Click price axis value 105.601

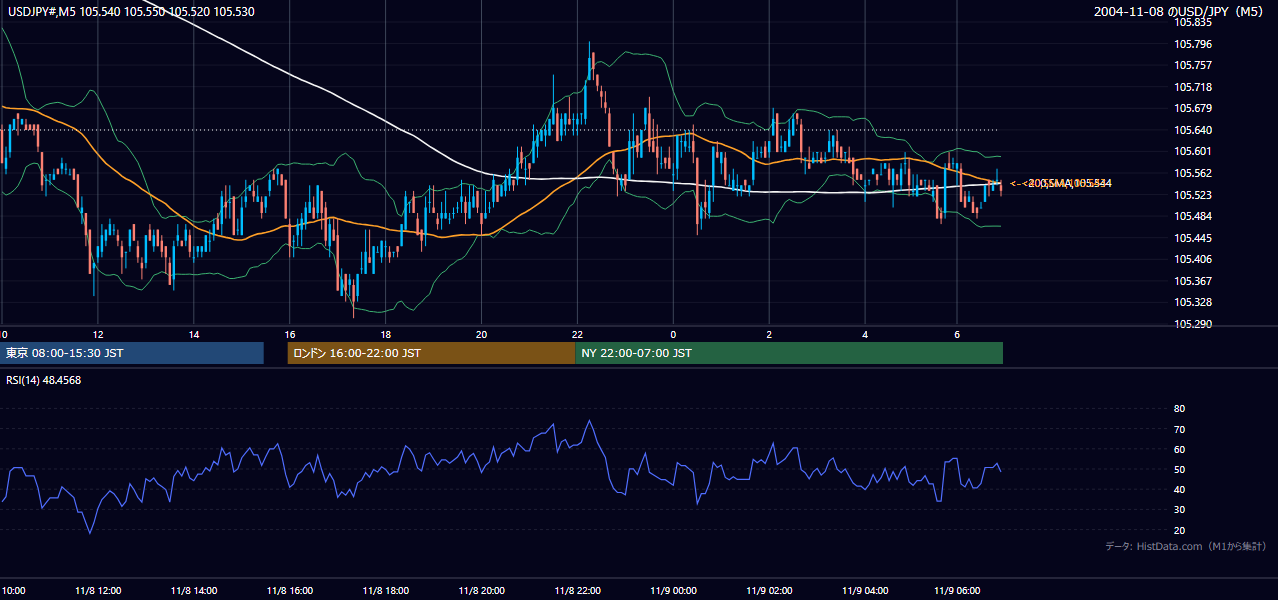[1193, 152]
